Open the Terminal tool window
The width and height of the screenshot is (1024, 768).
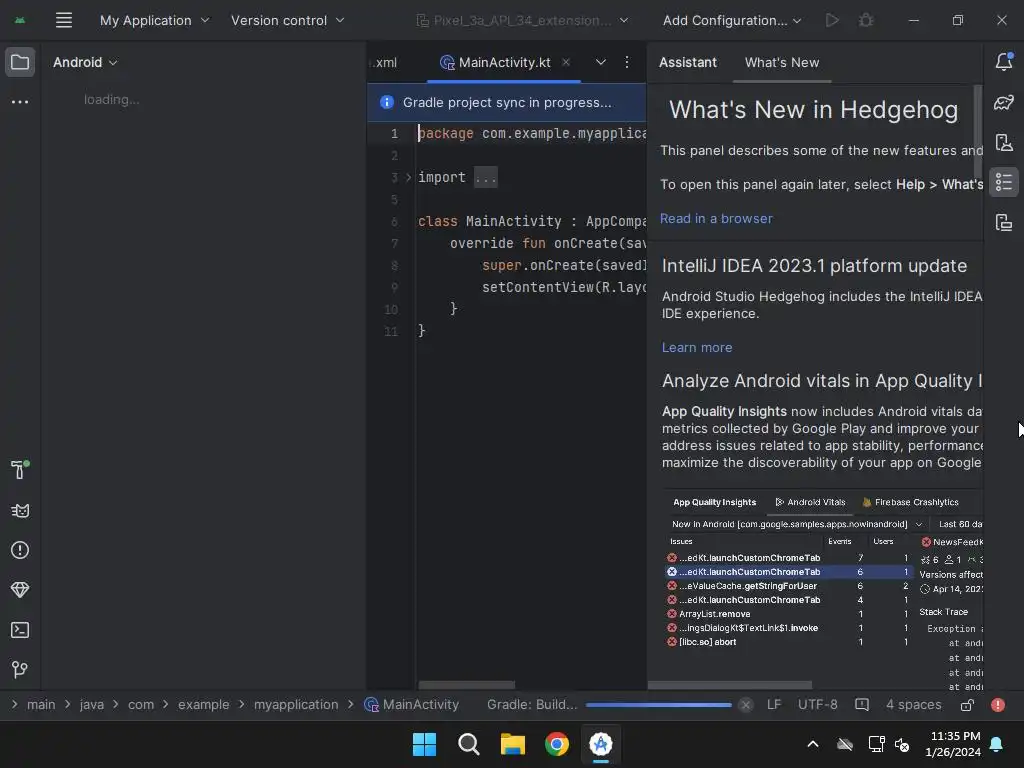[20, 630]
